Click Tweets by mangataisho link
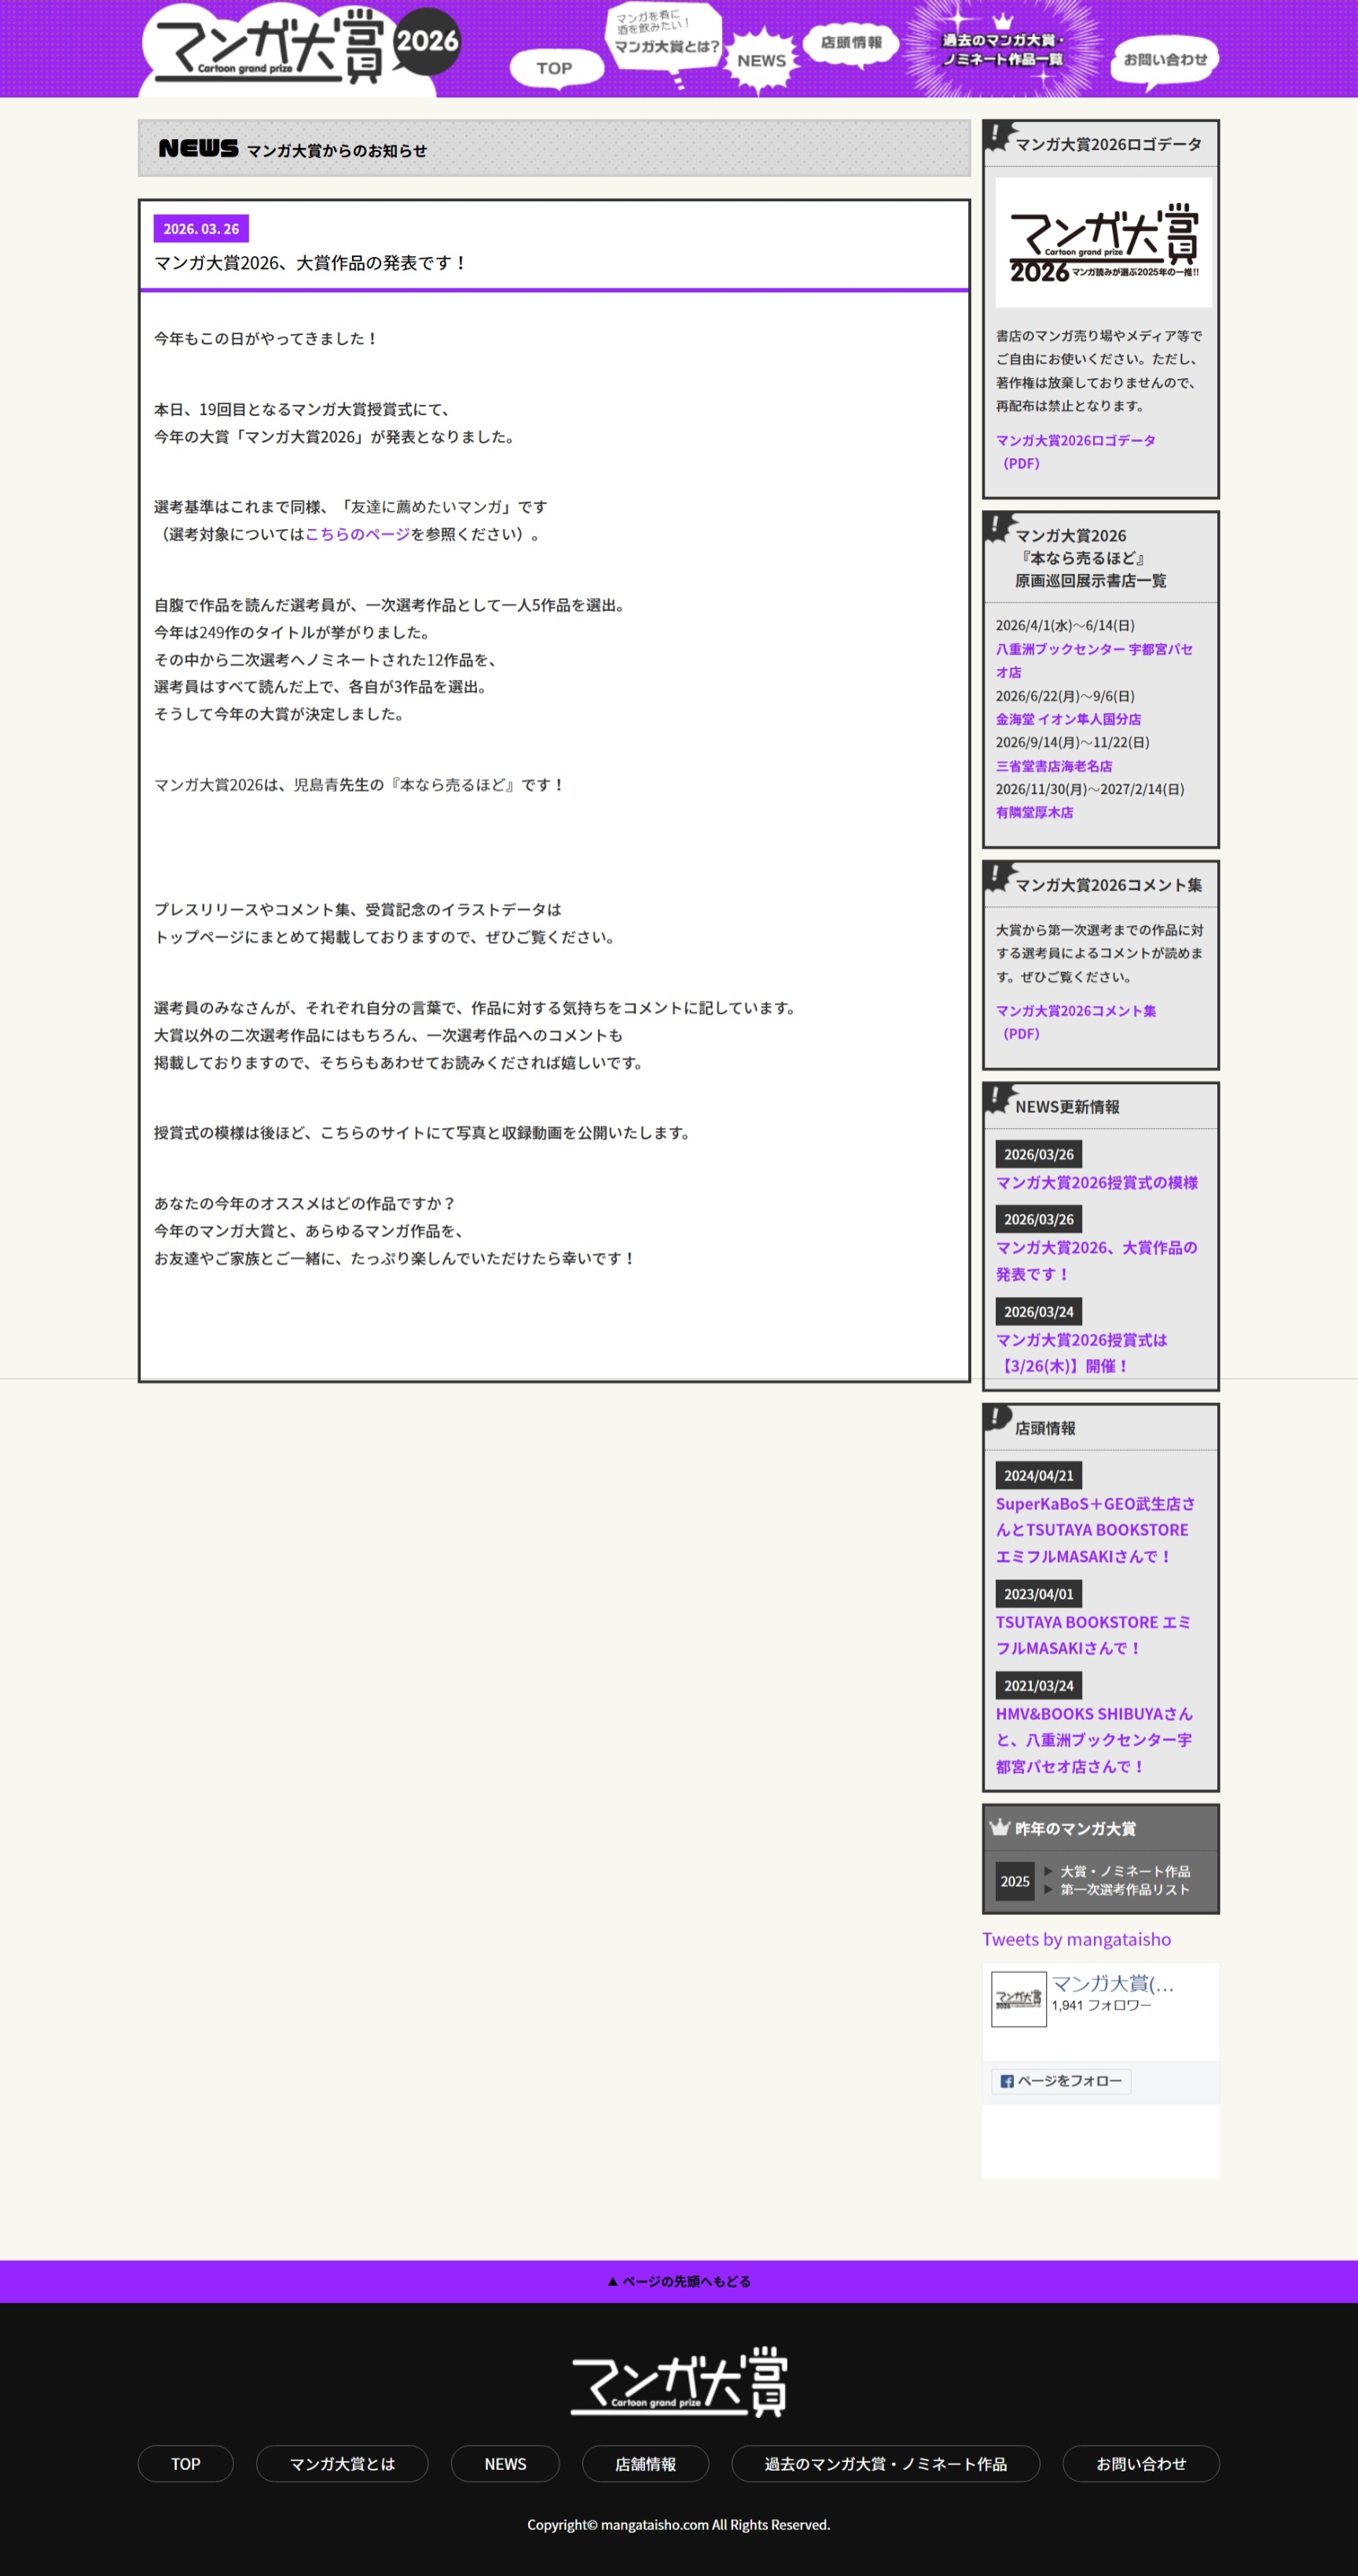 click(1076, 1939)
